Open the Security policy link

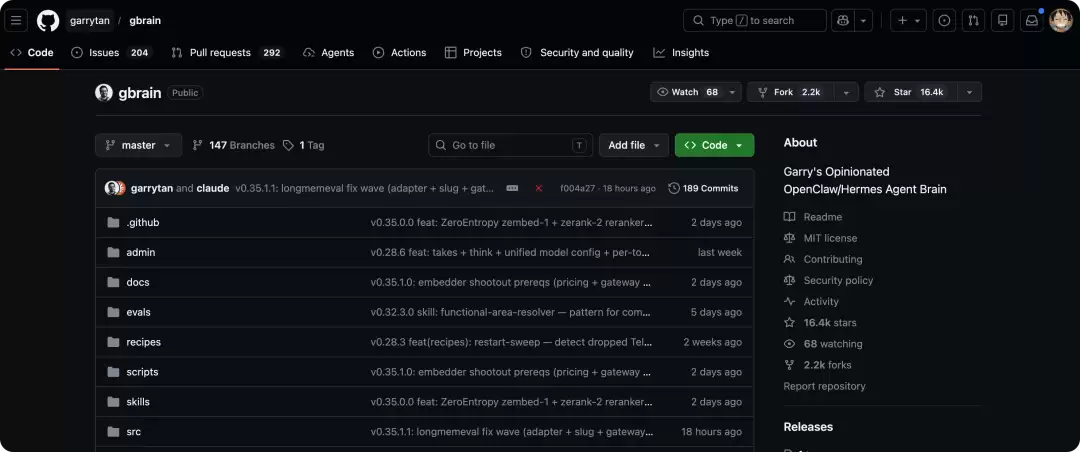(829, 280)
